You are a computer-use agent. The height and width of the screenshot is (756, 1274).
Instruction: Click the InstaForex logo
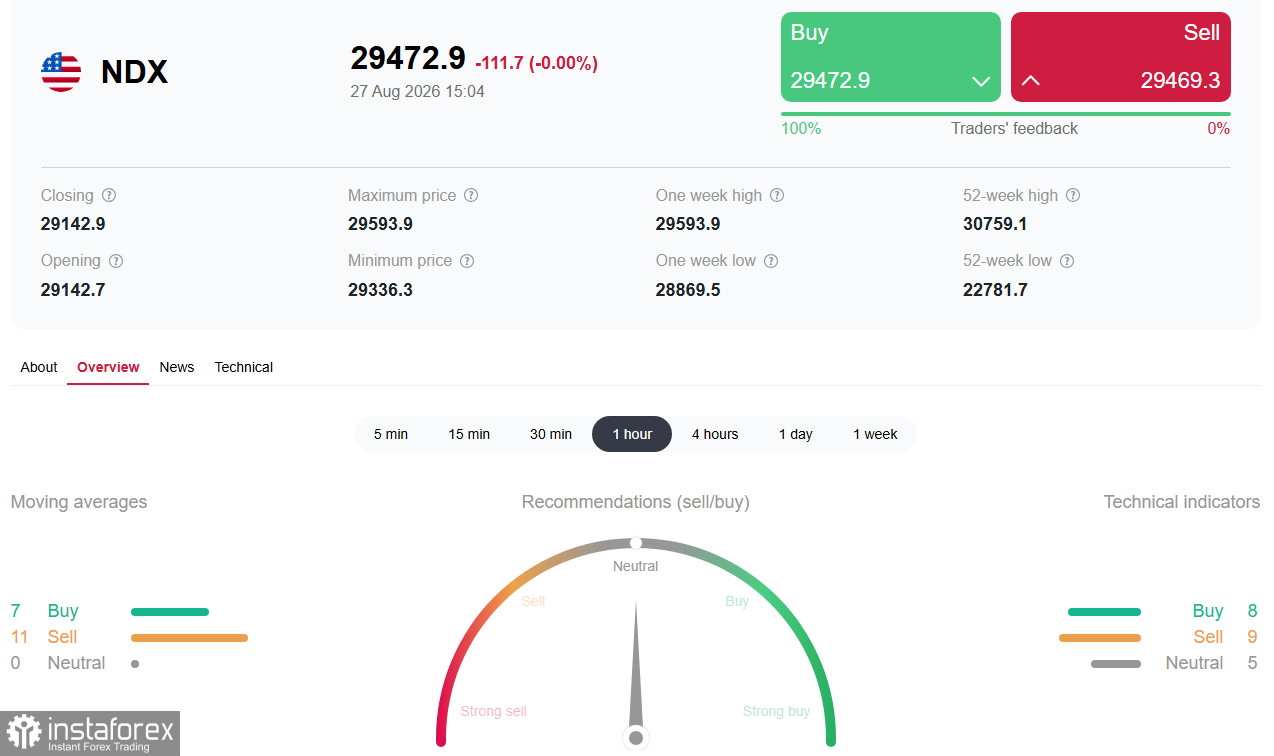point(90,733)
